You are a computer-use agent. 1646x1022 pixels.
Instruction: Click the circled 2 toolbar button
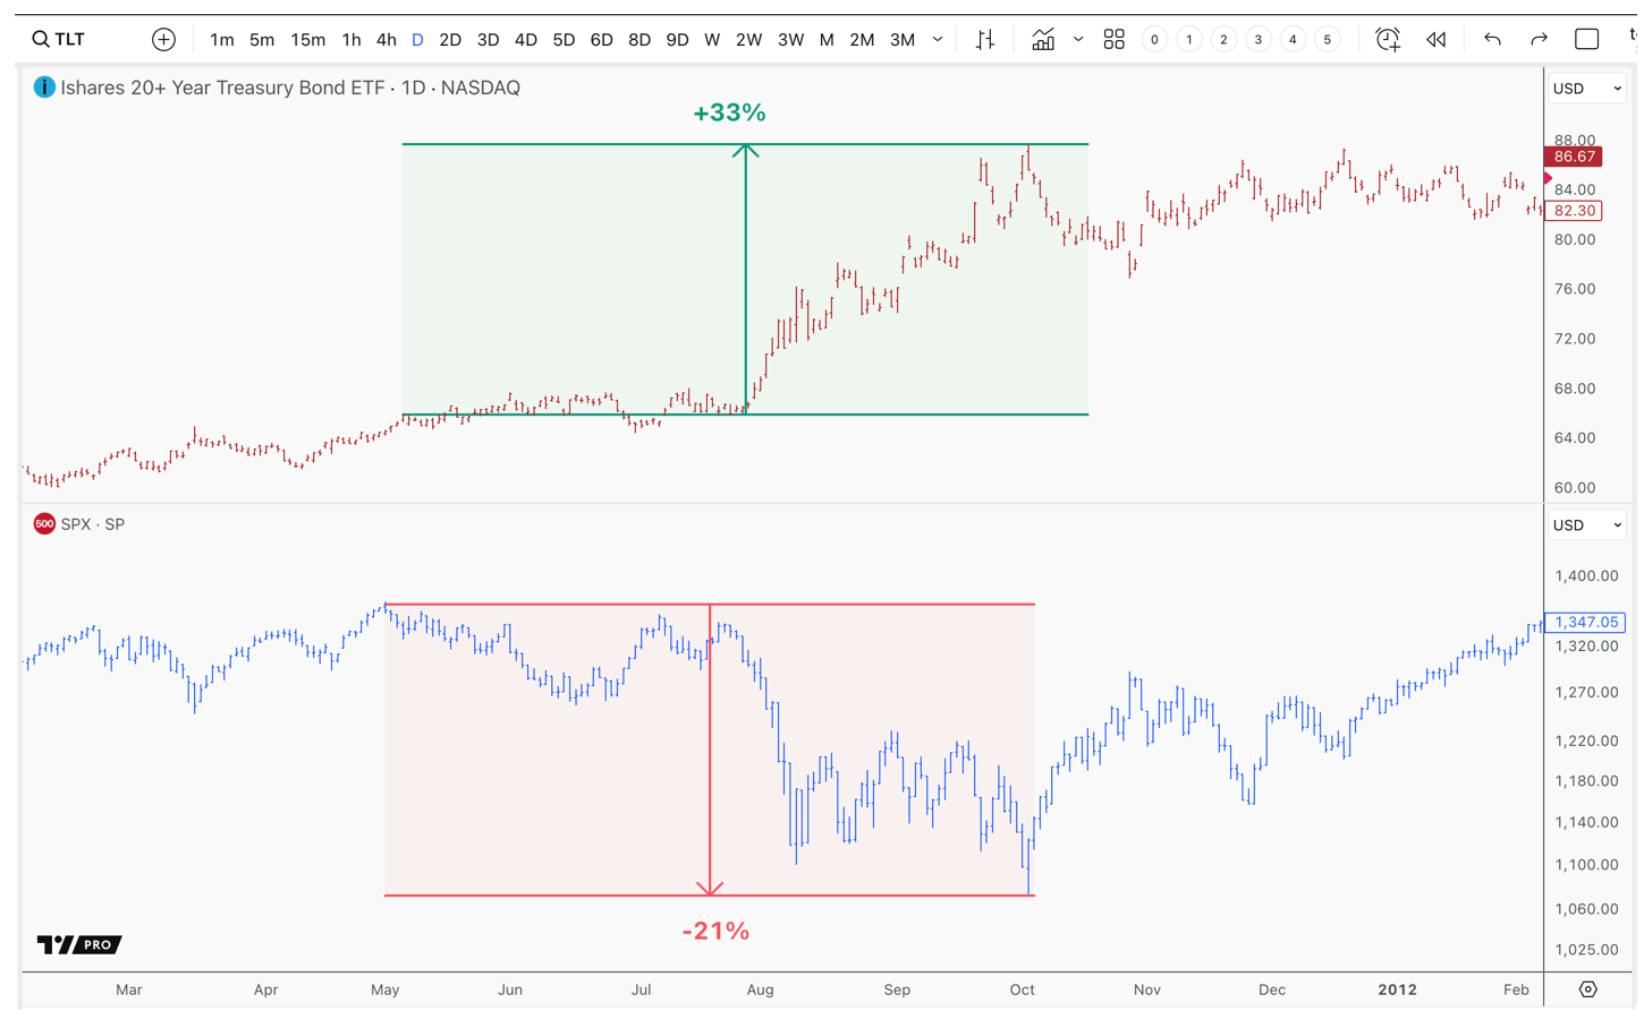pos(1223,39)
